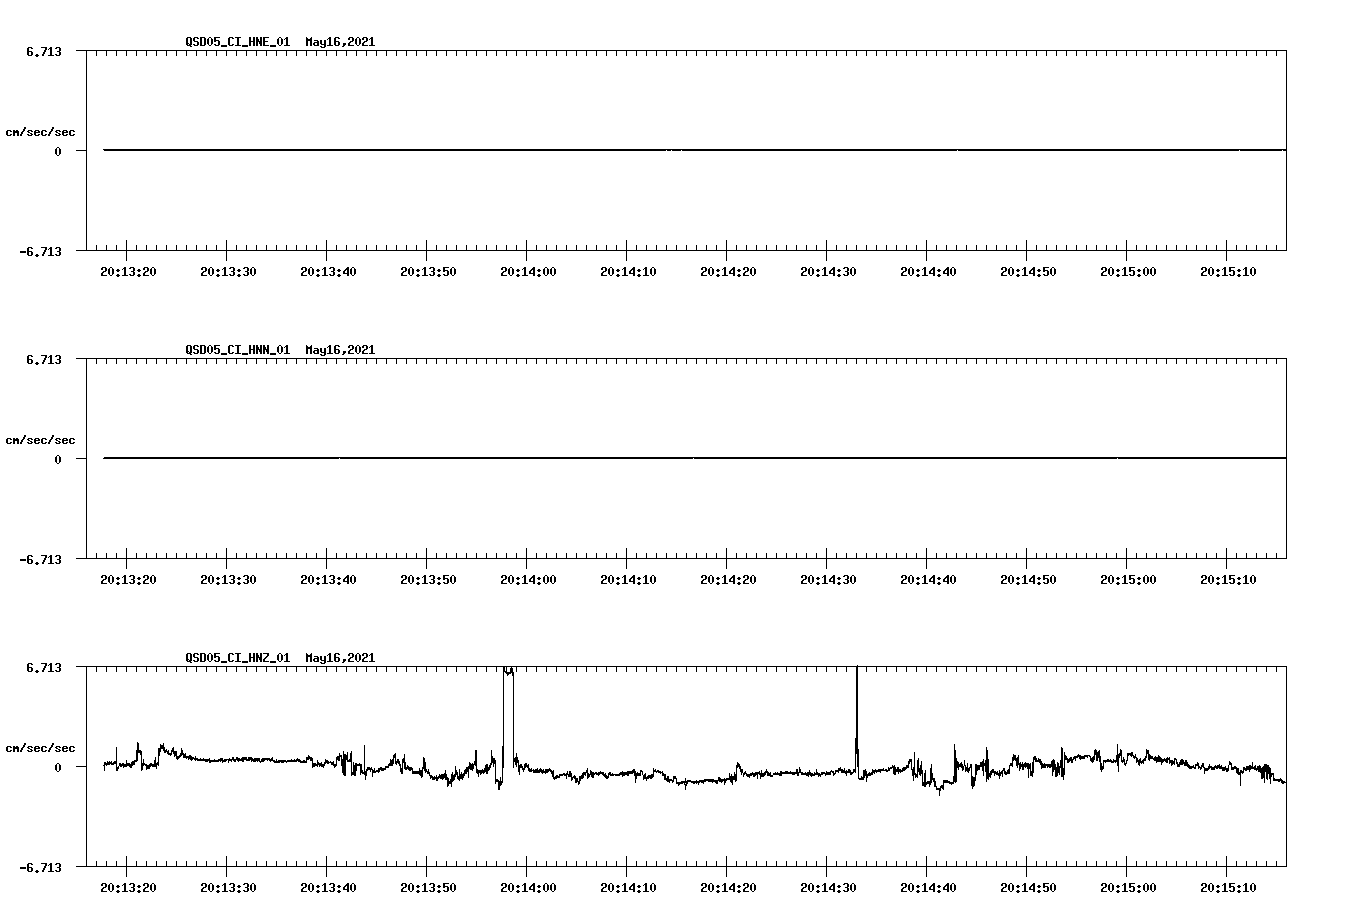Click the QSD05_CI_HNN_01 plot title
The height and width of the screenshot is (924, 1358).
tap(280, 350)
